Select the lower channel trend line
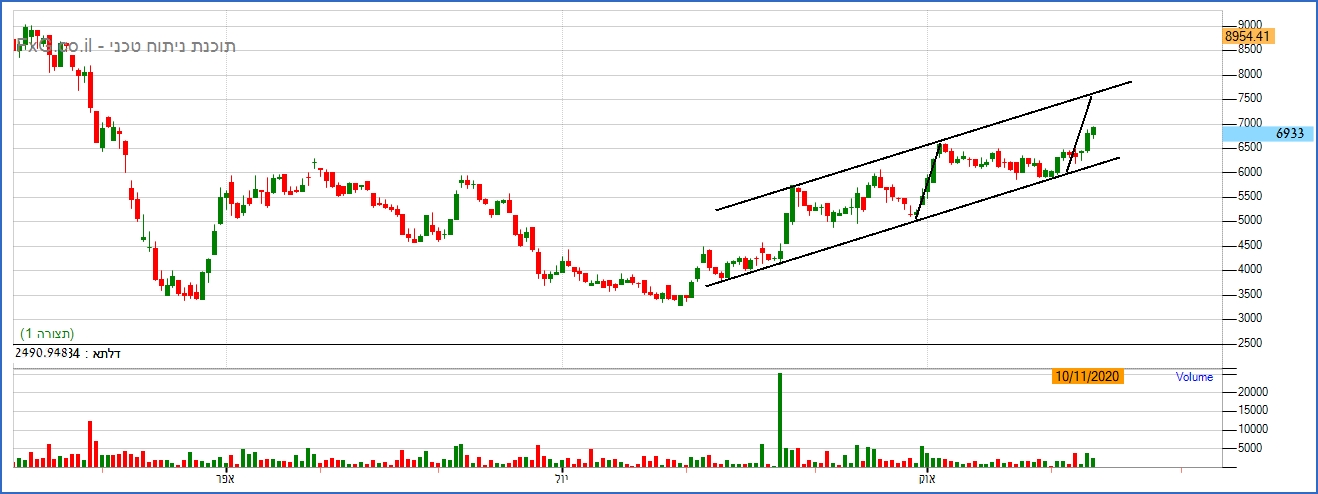 (912, 221)
